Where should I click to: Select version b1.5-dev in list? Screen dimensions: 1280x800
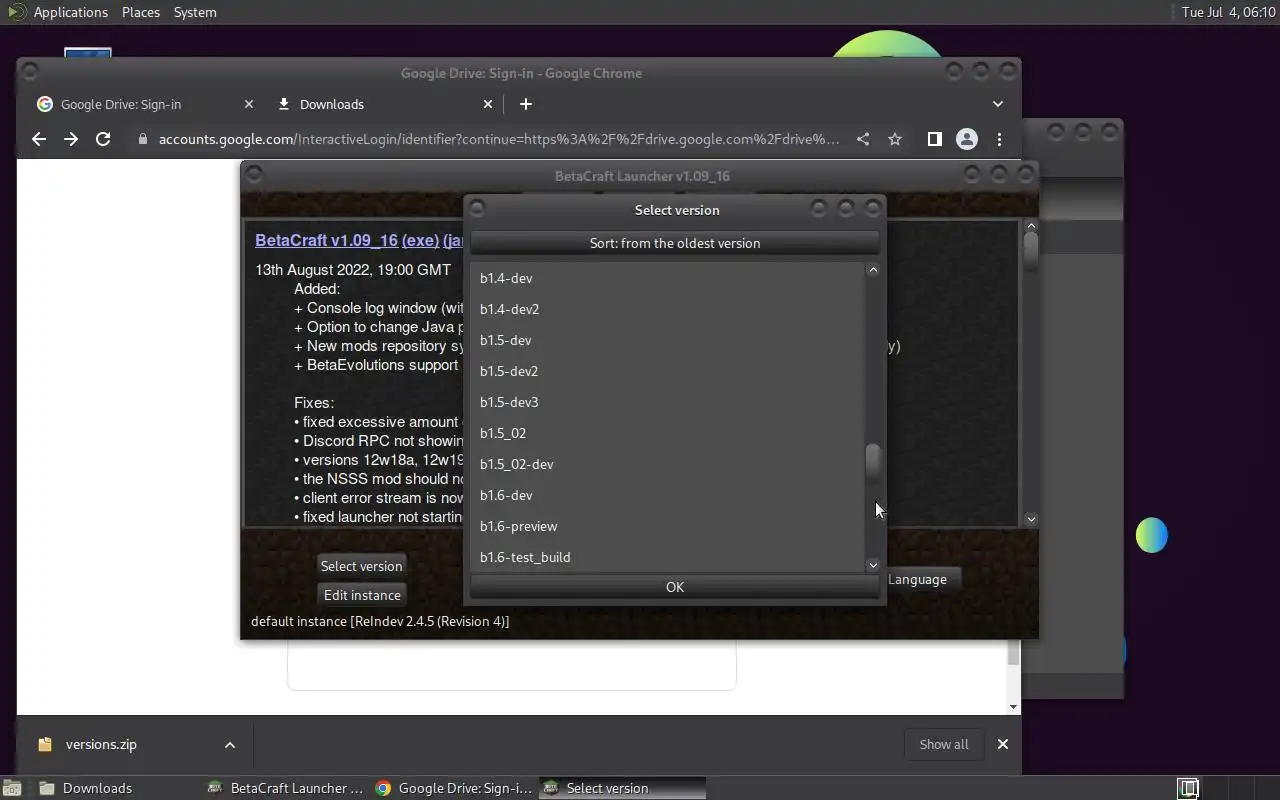[x=667, y=340]
